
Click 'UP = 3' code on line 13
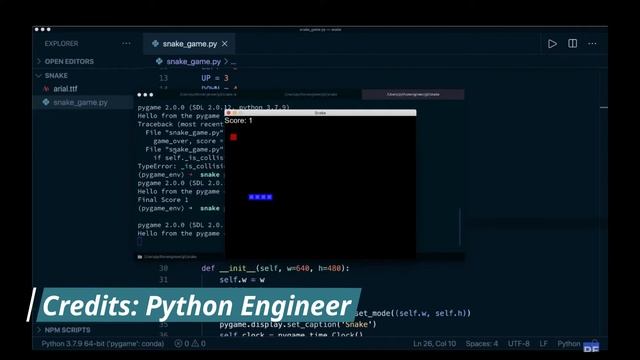point(215,78)
